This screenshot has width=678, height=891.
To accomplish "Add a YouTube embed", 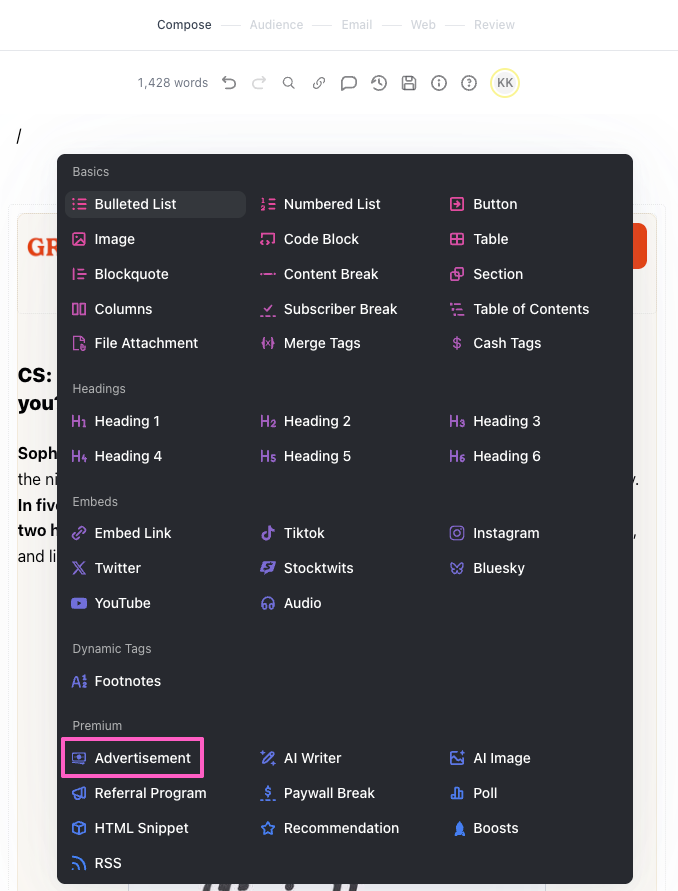I will pyautogui.click(x=122, y=603).
